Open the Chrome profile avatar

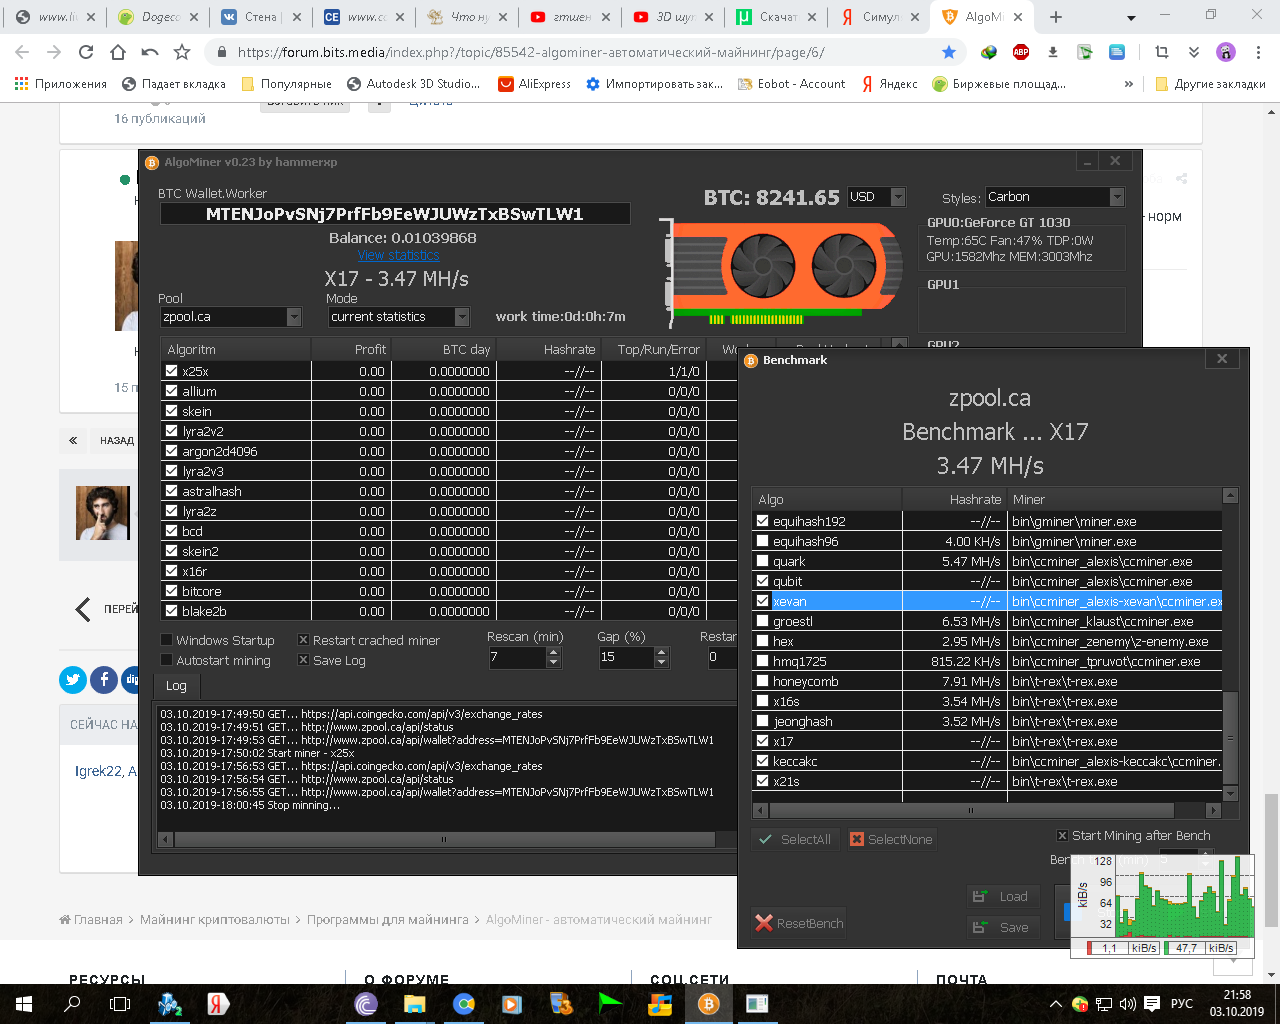tap(1226, 52)
